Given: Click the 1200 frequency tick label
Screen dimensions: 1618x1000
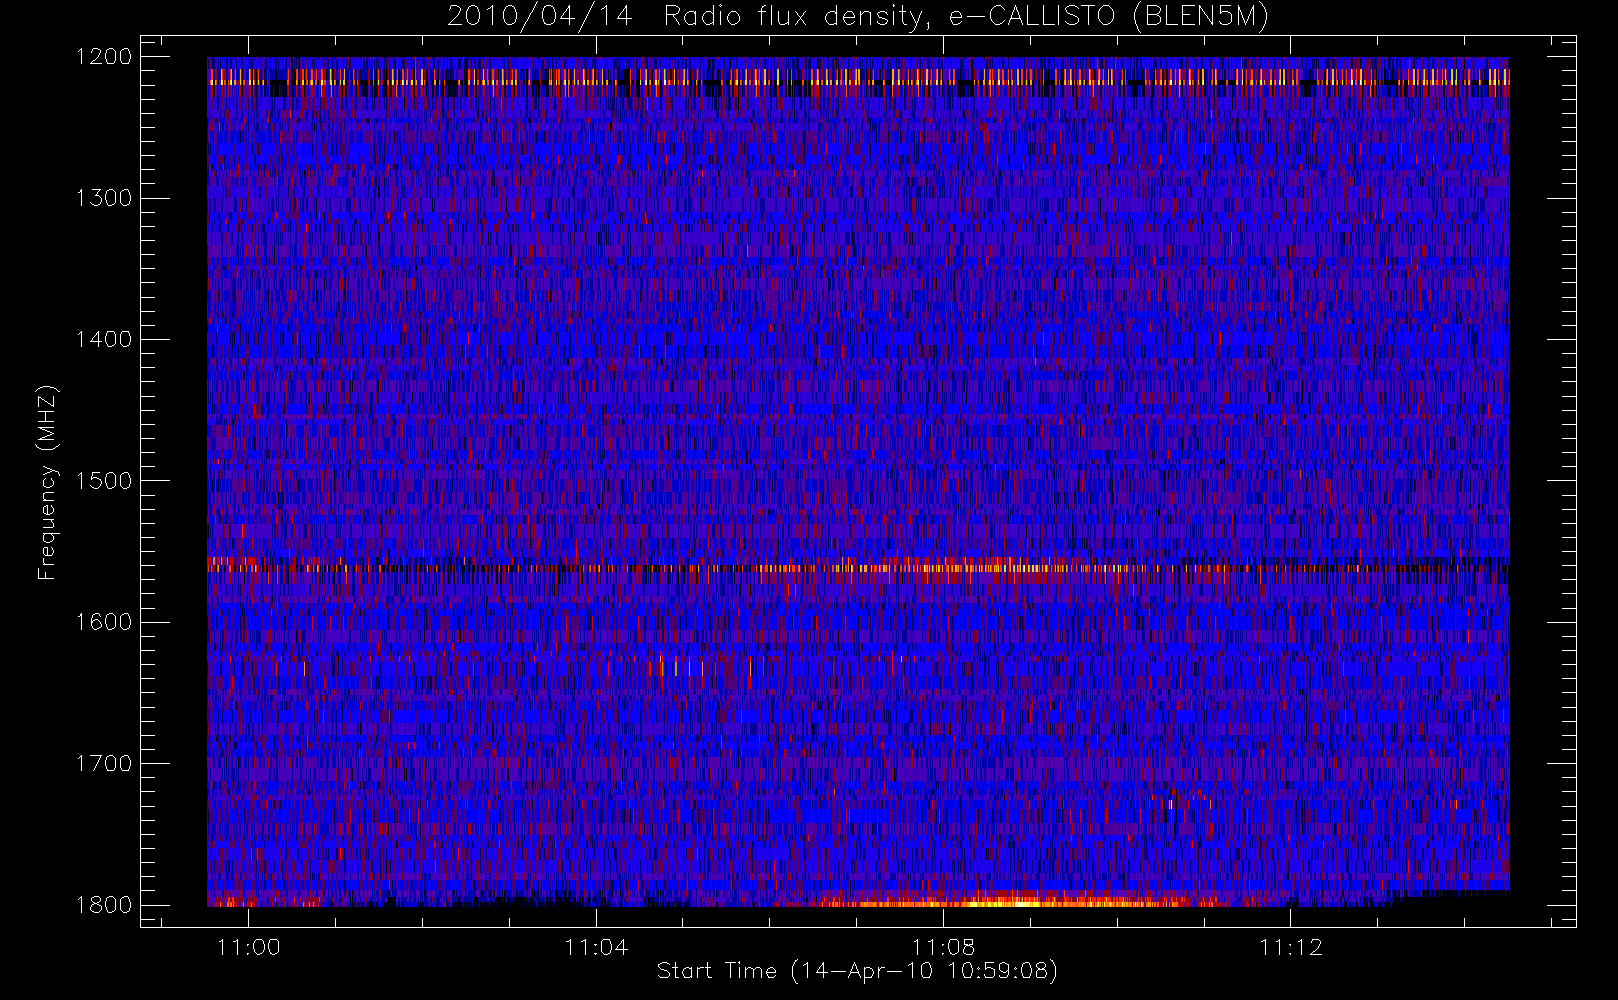Looking at the screenshot, I should [x=104, y=57].
